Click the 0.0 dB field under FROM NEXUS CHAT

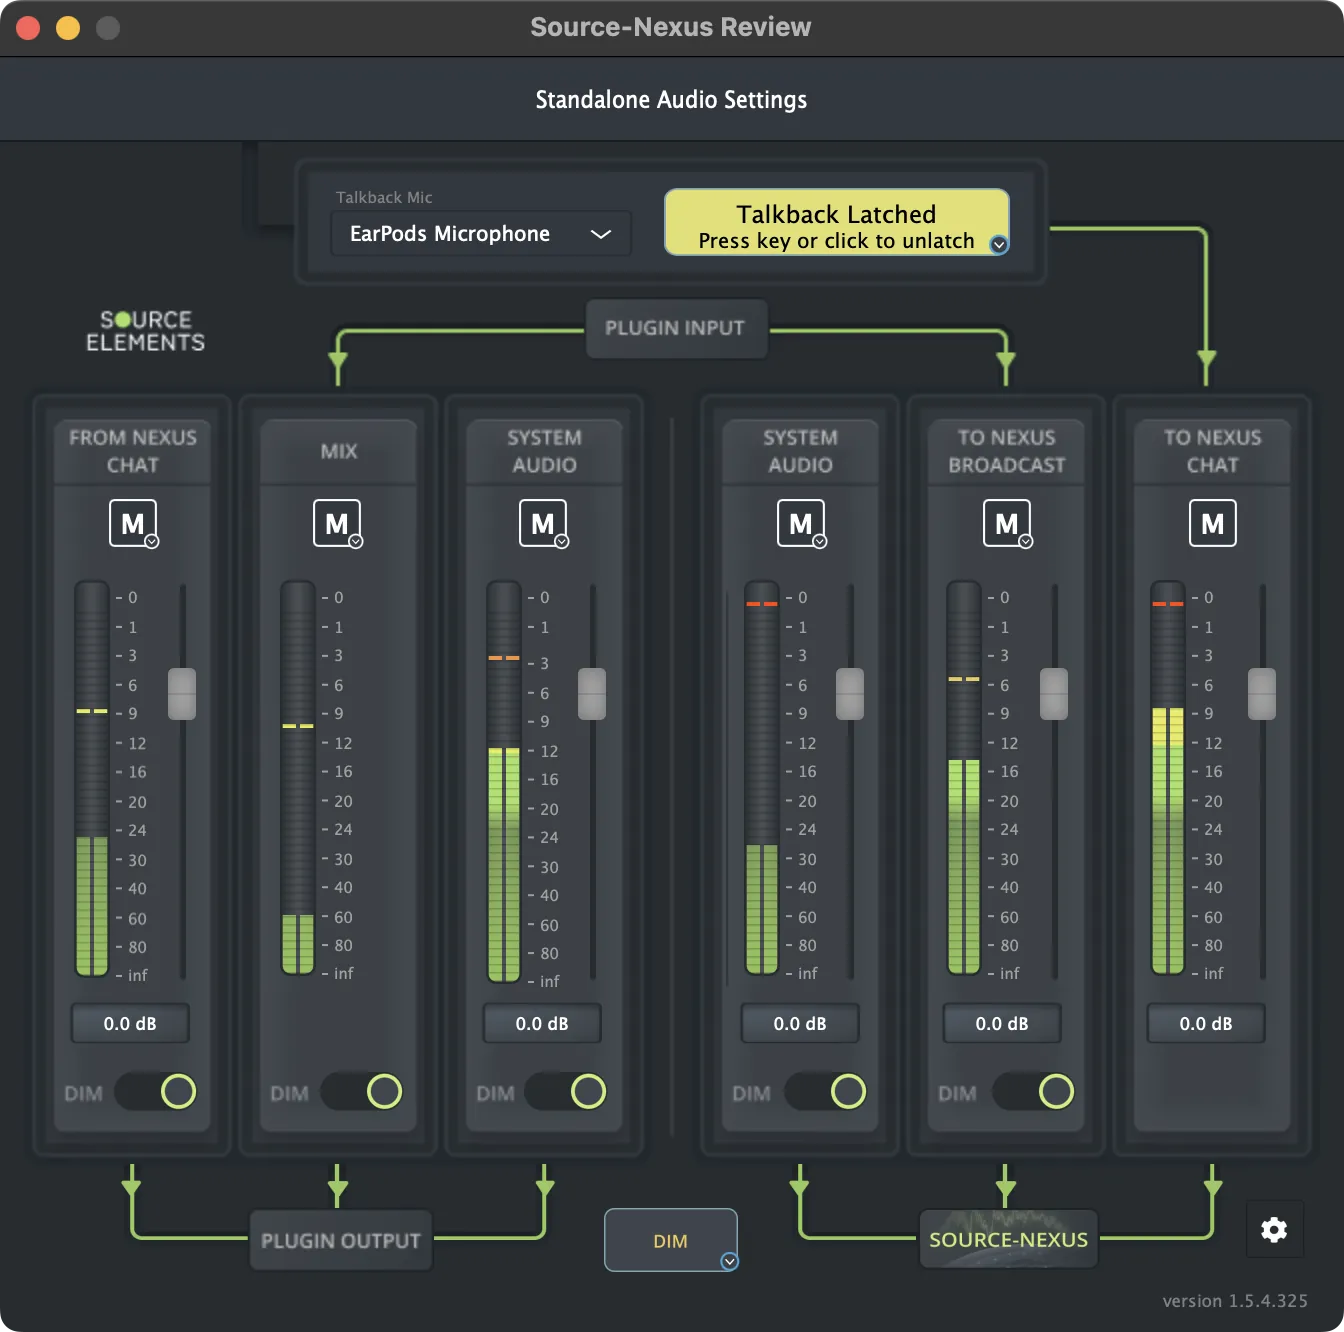pyautogui.click(x=130, y=1023)
